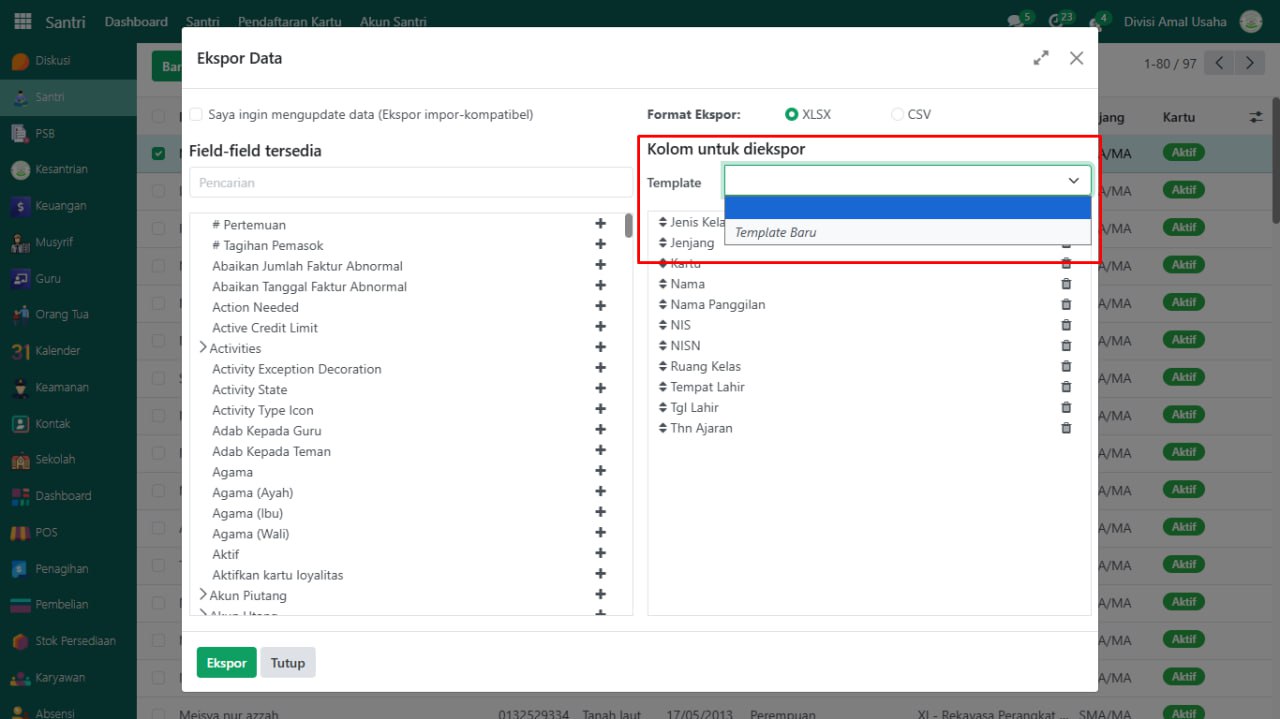This screenshot has height=719, width=1280.
Task: Delete the Tgl Lahir export column
Action: point(1066,408)
